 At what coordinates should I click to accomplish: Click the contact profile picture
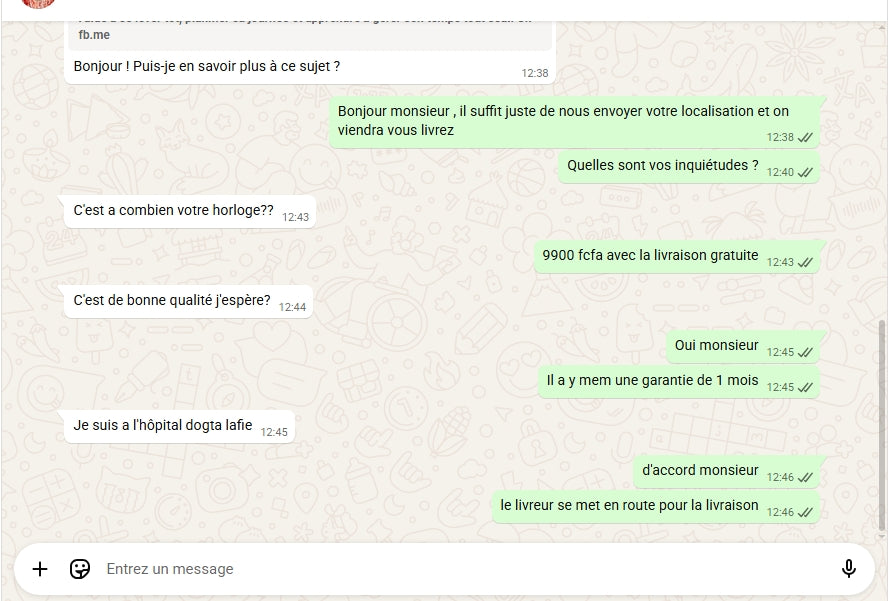pyautogui.click(x=37, y=3)
